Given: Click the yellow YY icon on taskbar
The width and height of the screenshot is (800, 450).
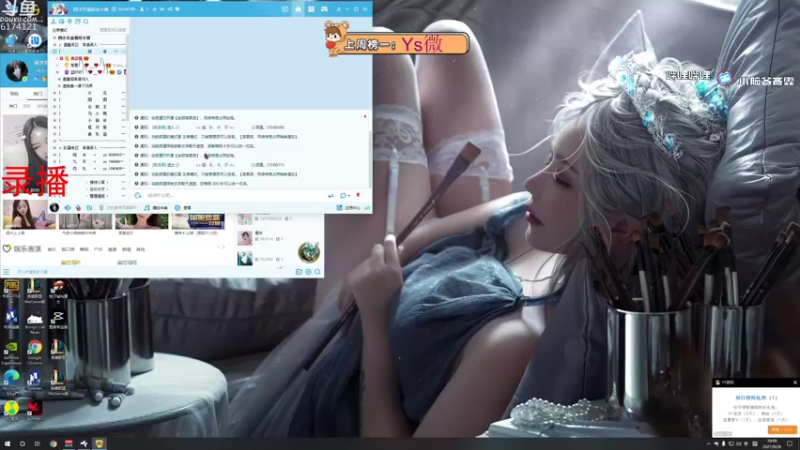Looking at the screenshot, I should [x=99, y=444].
